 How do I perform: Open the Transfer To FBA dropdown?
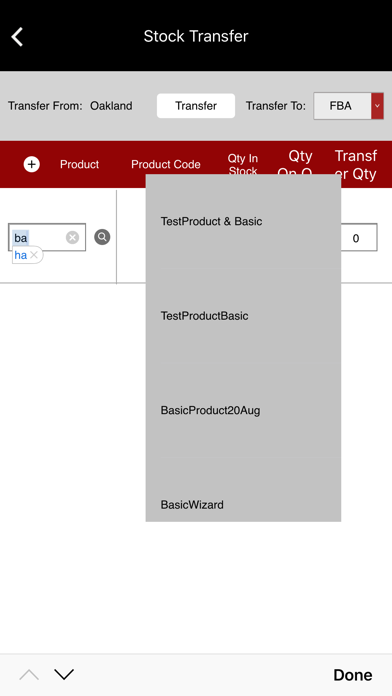click(x=348, y=106)
